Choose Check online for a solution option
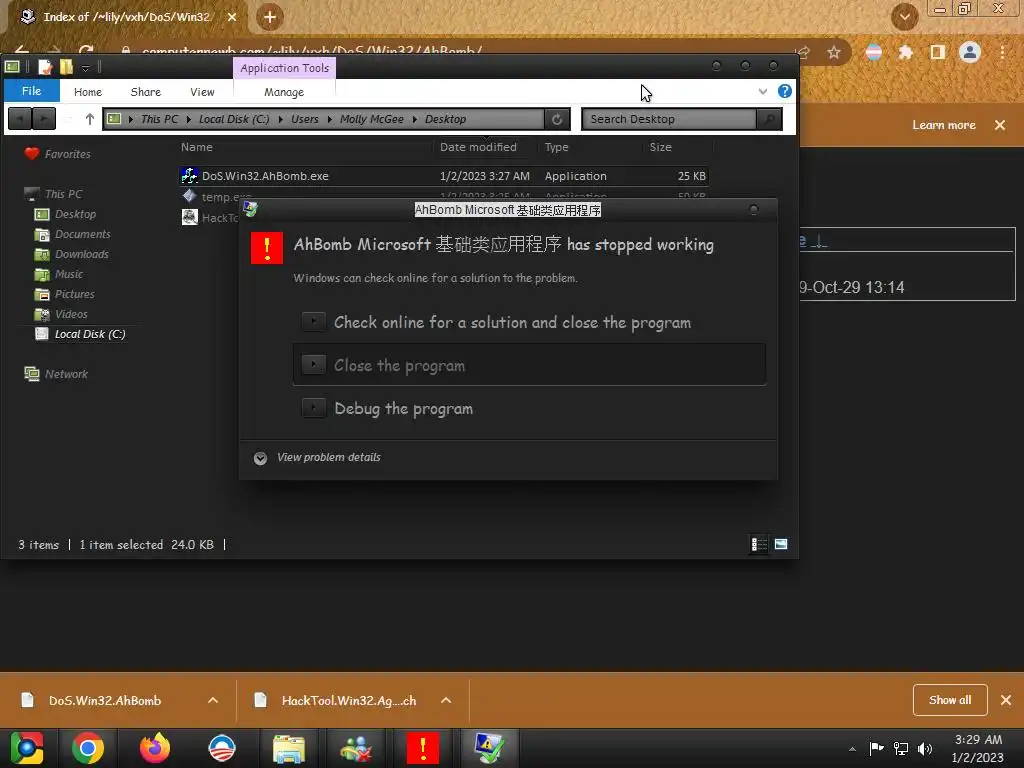The height and width of the screenshot is (768, 1024). coord(529,323)
